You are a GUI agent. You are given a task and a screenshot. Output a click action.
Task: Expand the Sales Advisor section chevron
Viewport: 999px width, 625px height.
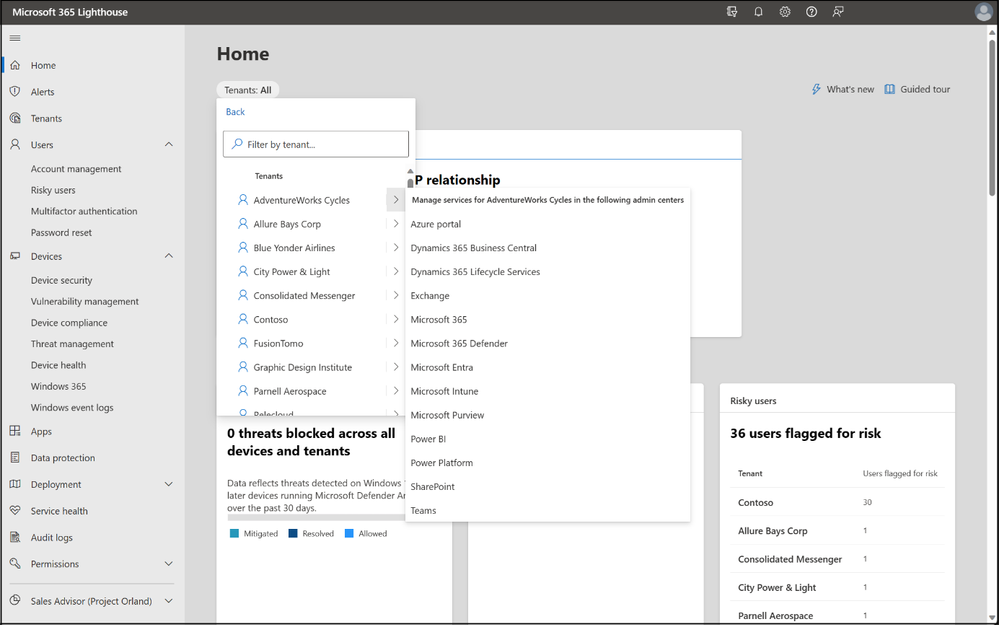click(x=169, y=601)
